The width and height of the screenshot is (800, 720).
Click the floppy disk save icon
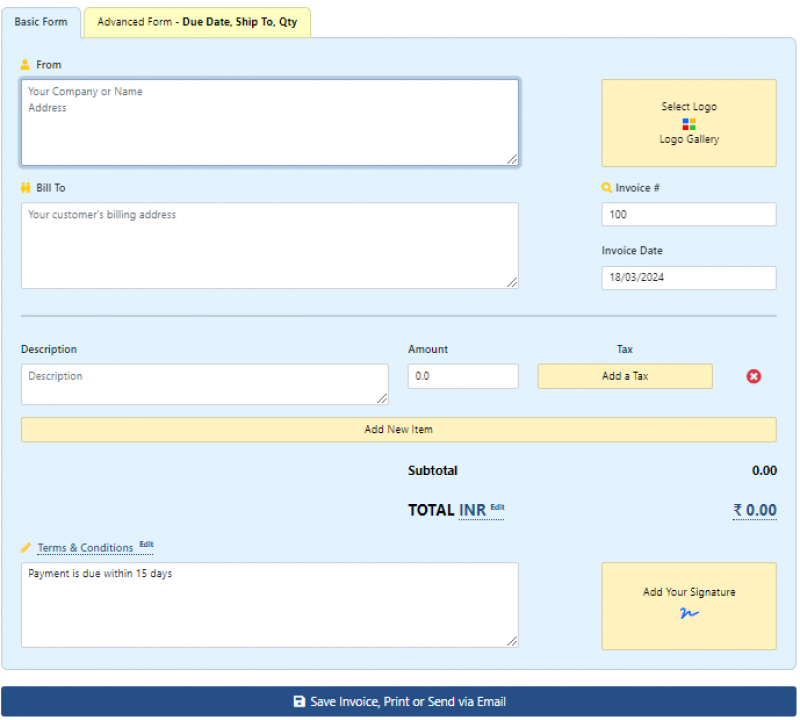pos(298,702)
